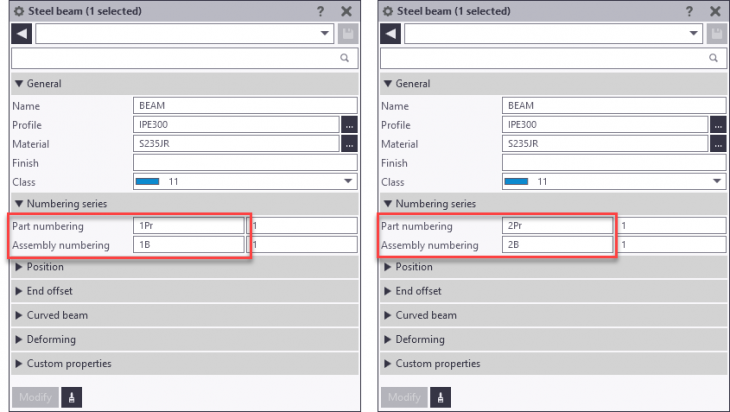The height and width of the screenshot is (412, 730).
Task: Open profile catalog button beside IPE300, left panel
Action: 349,125
